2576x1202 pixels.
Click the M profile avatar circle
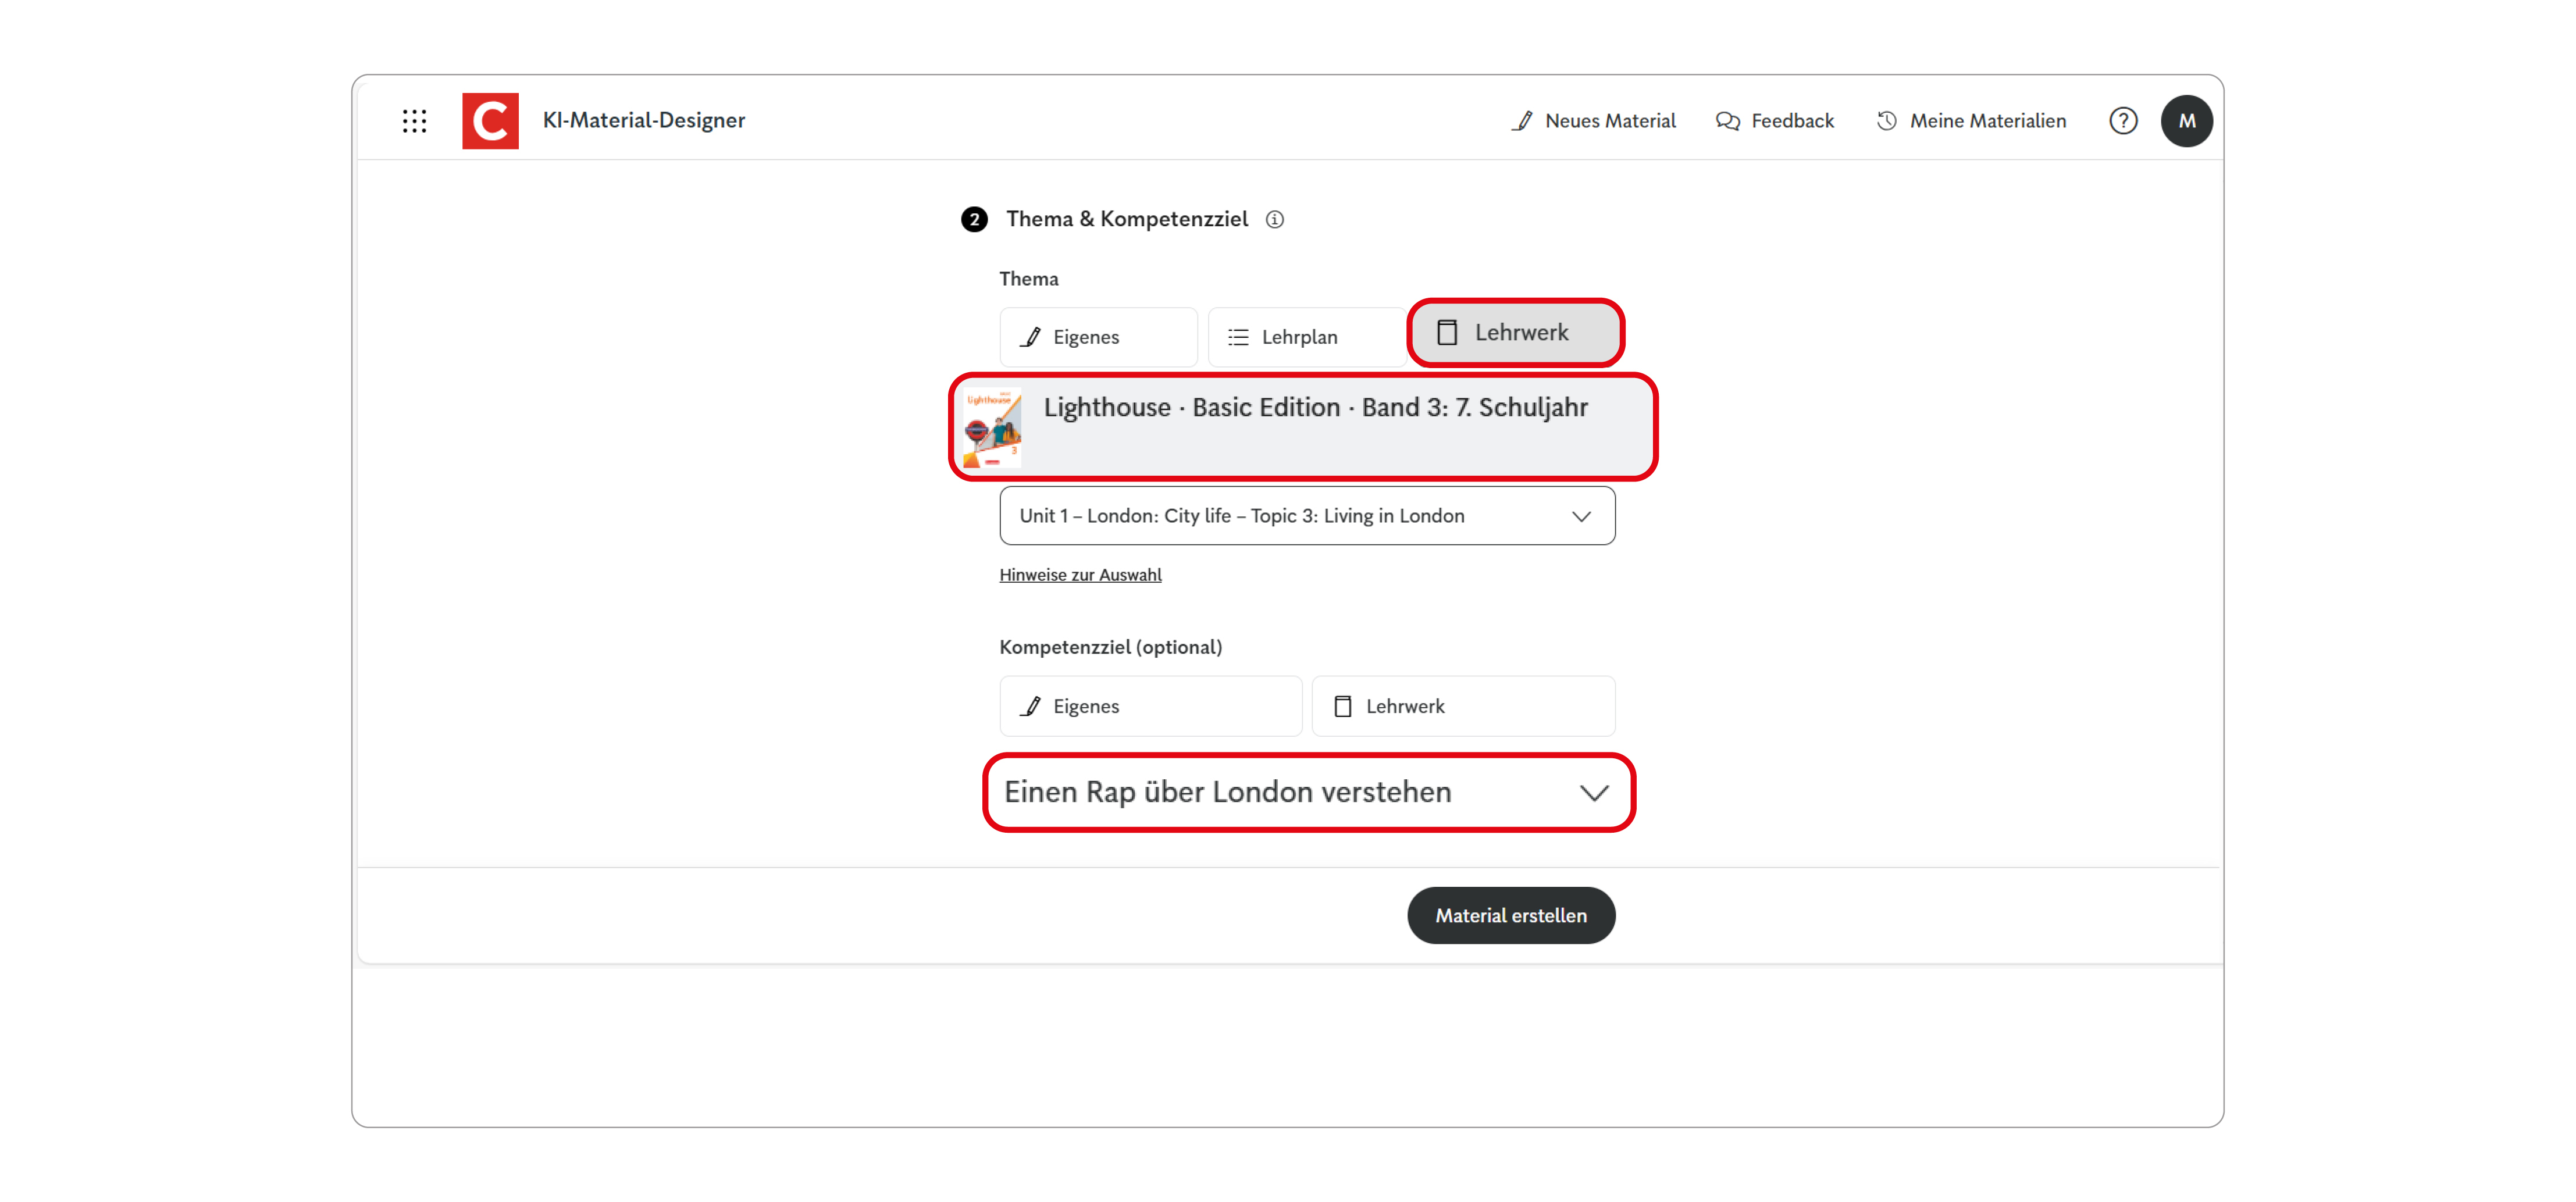click(x=2187, y=120)
